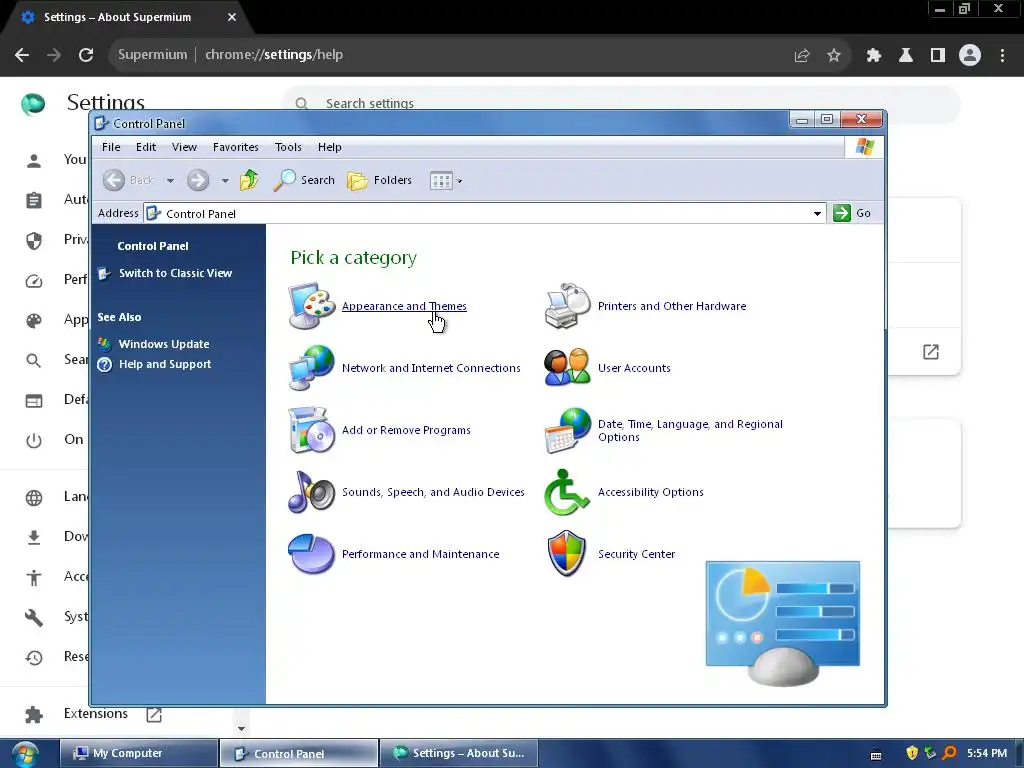The width and height of the screenshot is (1024, 768).
Task: Click the magnifier tray icon
Action: pos(950,753)
